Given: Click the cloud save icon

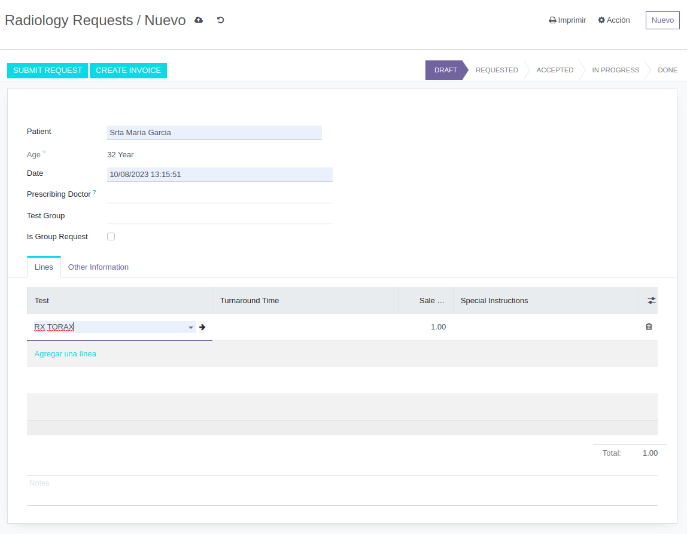Looking at the screenshot, I should tap(199, 20).
